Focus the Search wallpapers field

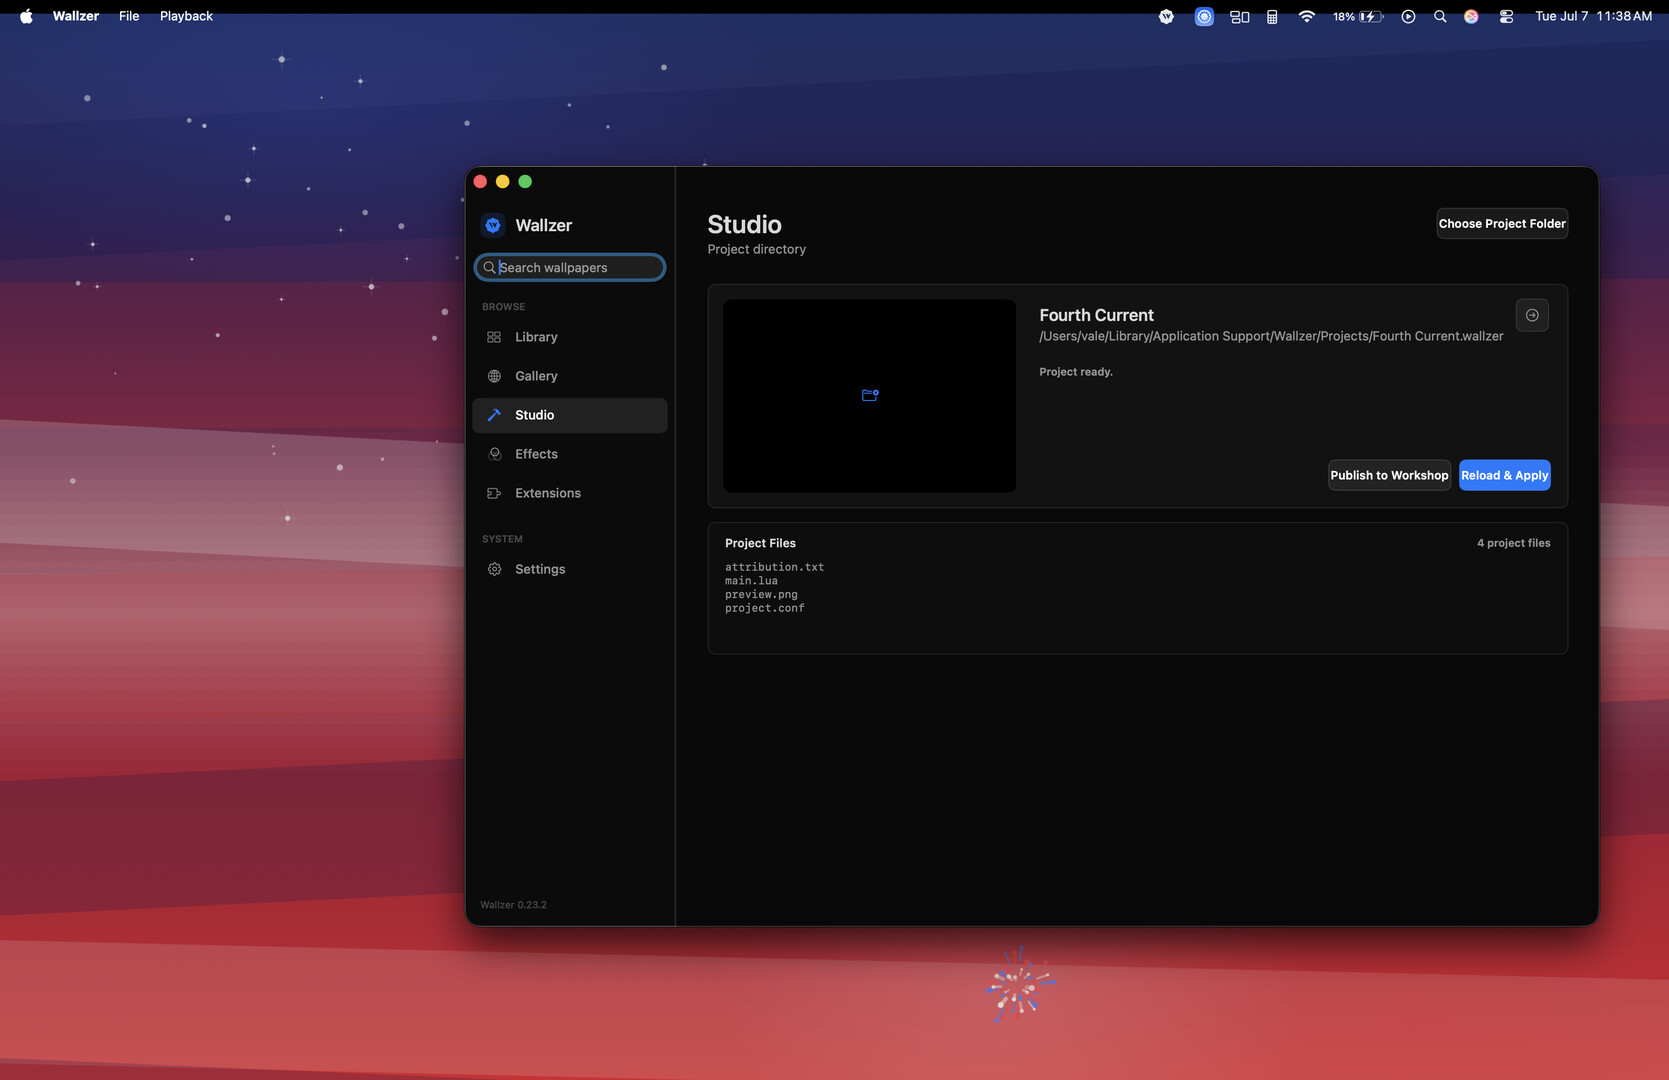tap(569, 267)
